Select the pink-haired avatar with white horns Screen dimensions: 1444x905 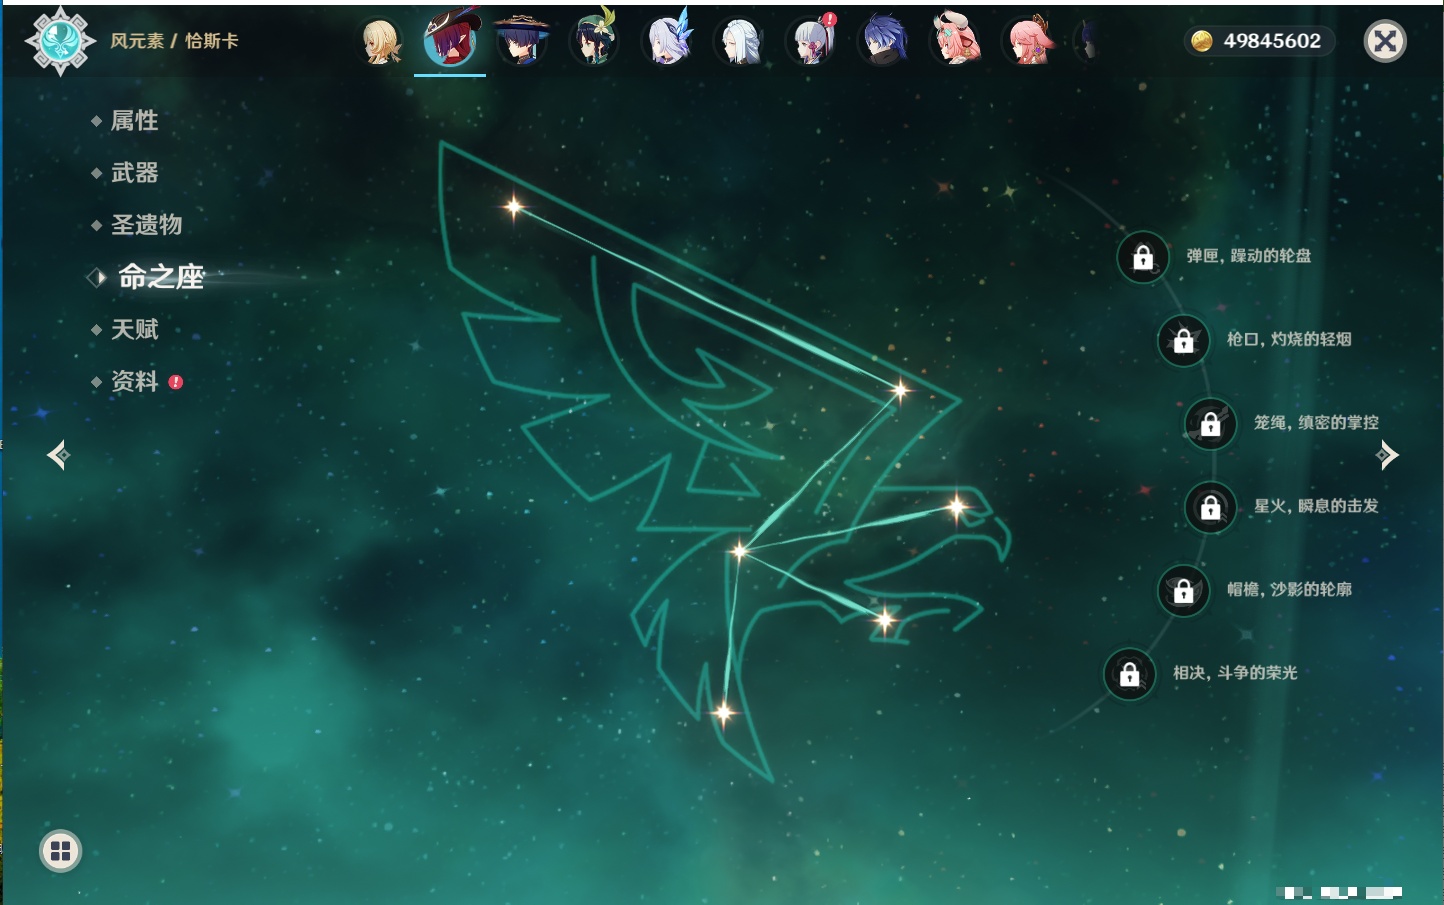(956, 42)
